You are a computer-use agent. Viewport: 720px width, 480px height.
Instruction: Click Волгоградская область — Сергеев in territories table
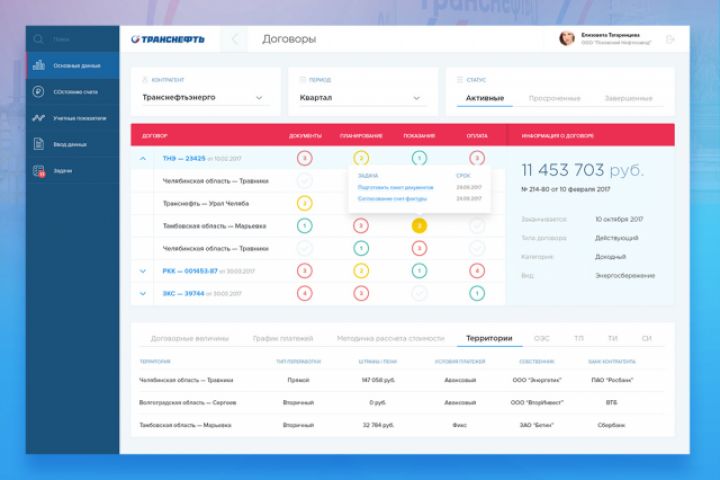click(187, 402)
